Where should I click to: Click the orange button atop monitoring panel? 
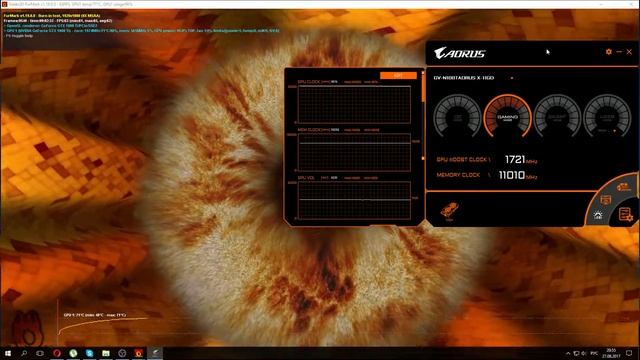click(398, 76)
